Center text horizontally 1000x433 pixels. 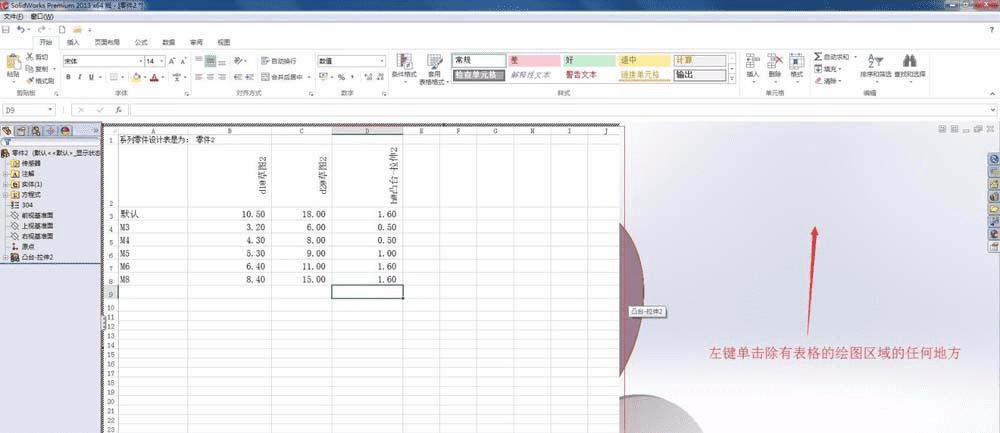pos(210,77)
